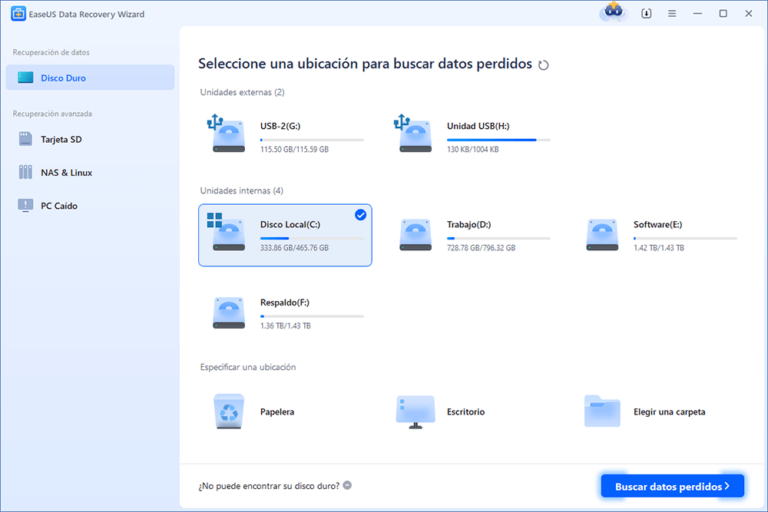
Task: Click the Software(E:) drive icon
Action: [x=602, y=235]
